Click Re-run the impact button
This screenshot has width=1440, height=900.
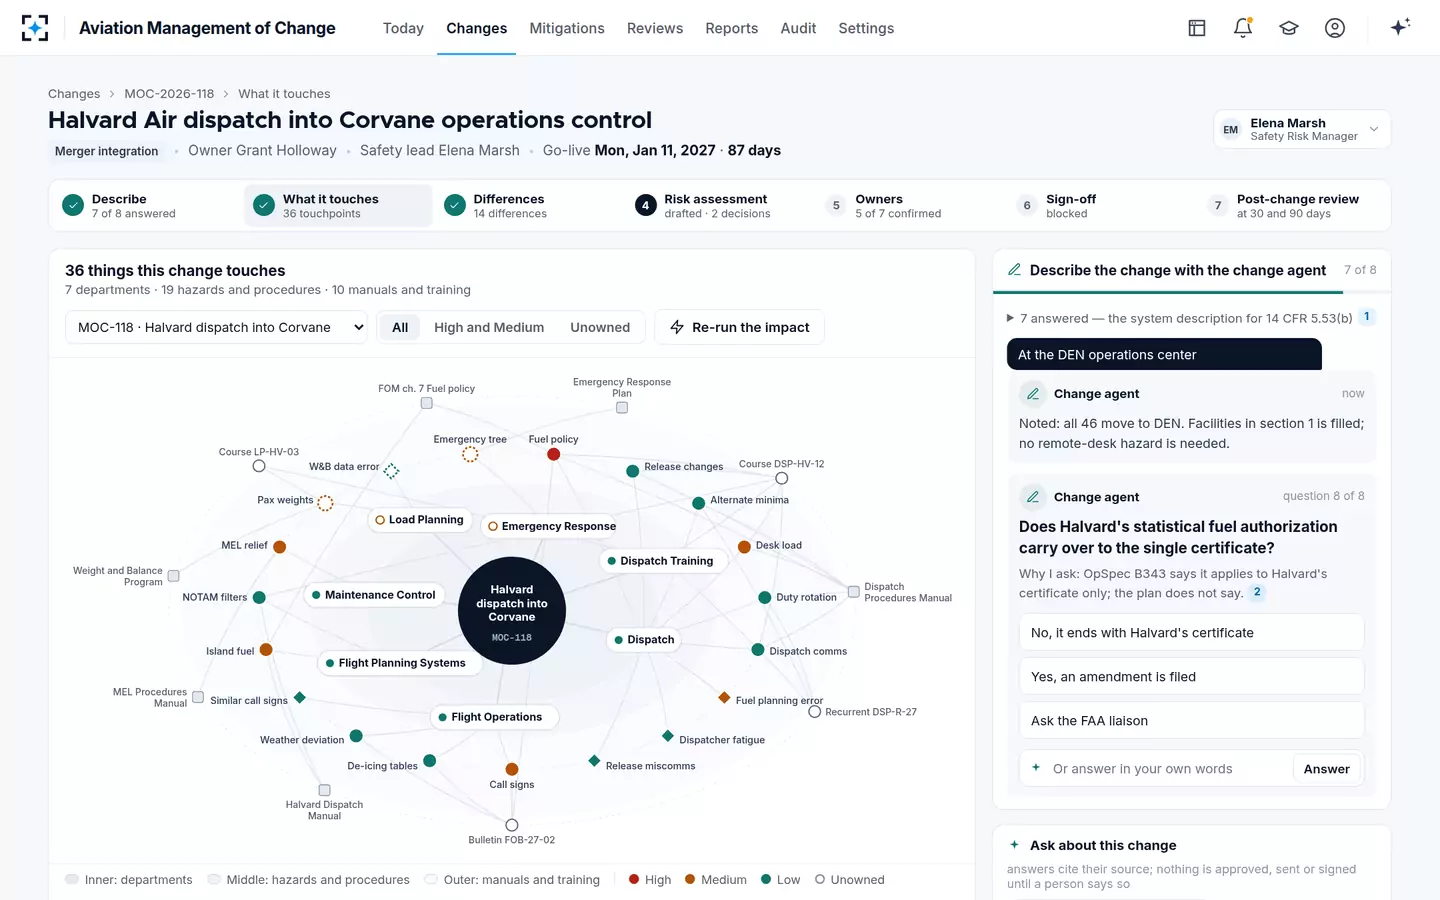pyautogui.click(x=739, y=327)
